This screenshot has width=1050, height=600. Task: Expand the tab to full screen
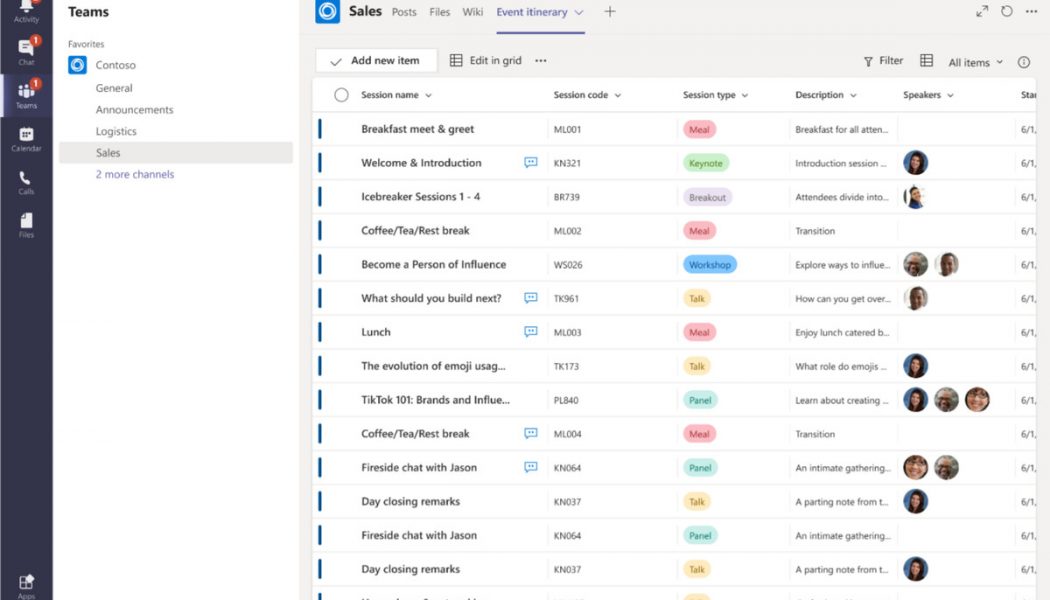983,12
